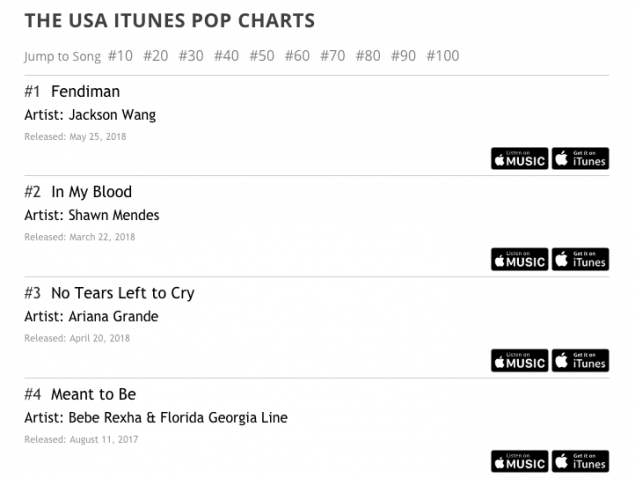
Task: Listen on Apple Music for No Tears Left to Cry
Action: point(519,360)
